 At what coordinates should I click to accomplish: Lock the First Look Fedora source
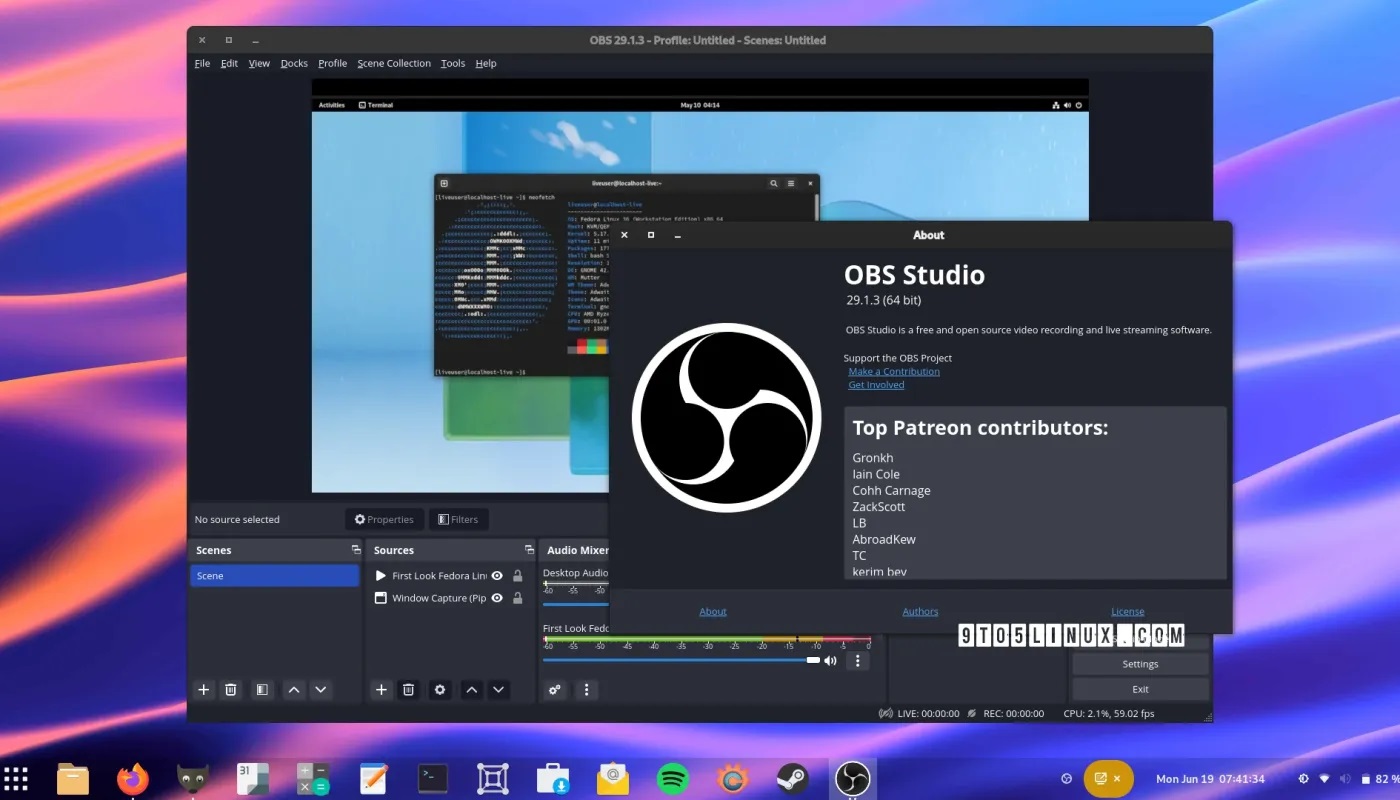[x=517, y=576]
